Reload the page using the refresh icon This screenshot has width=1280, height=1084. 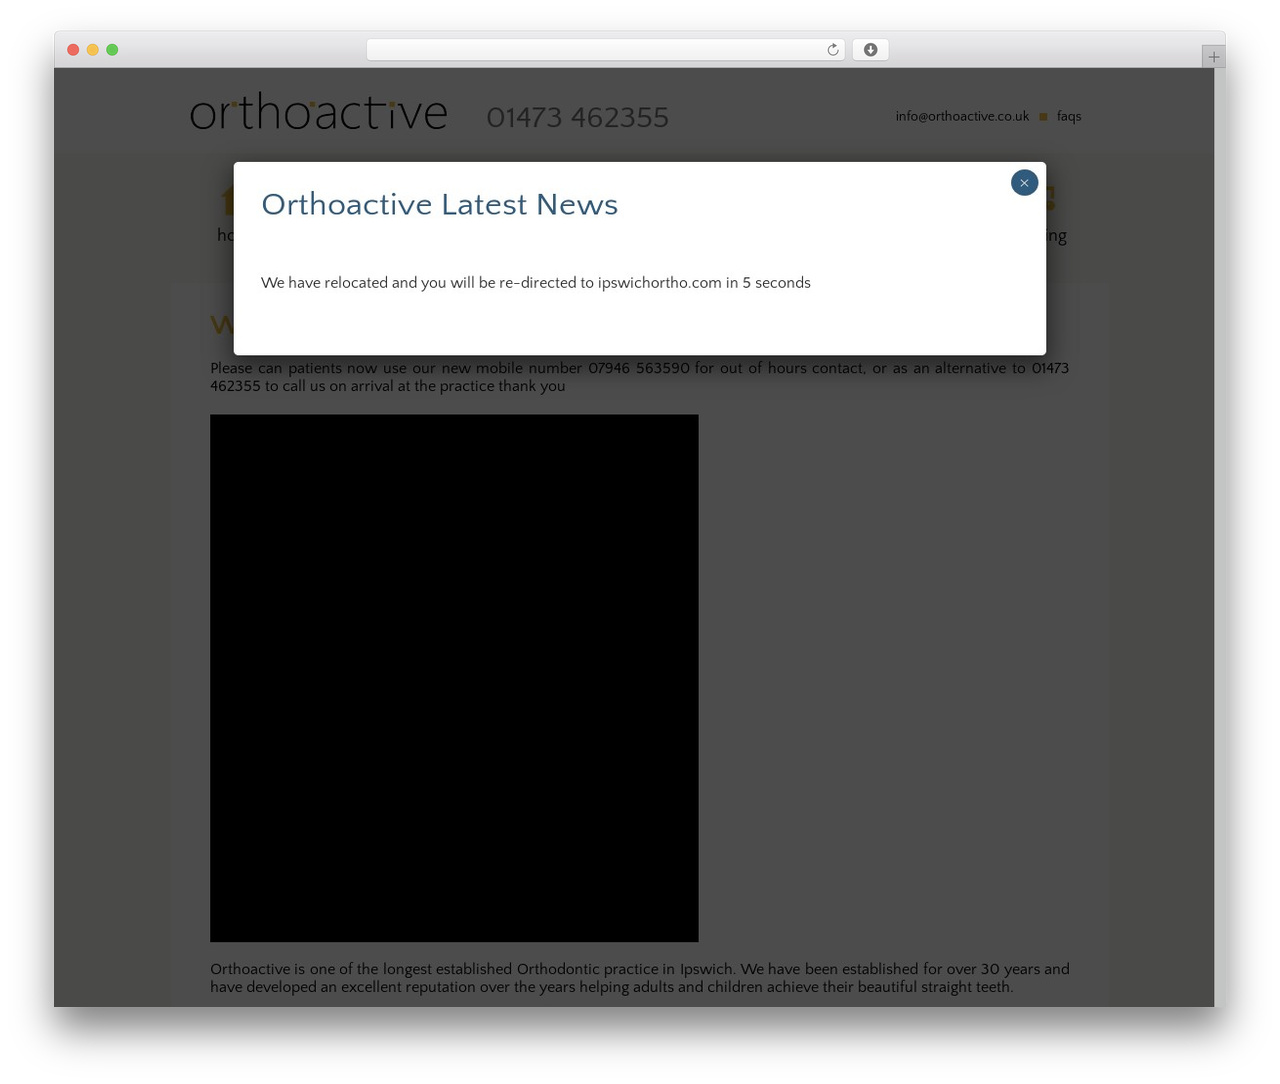point(832,50)
